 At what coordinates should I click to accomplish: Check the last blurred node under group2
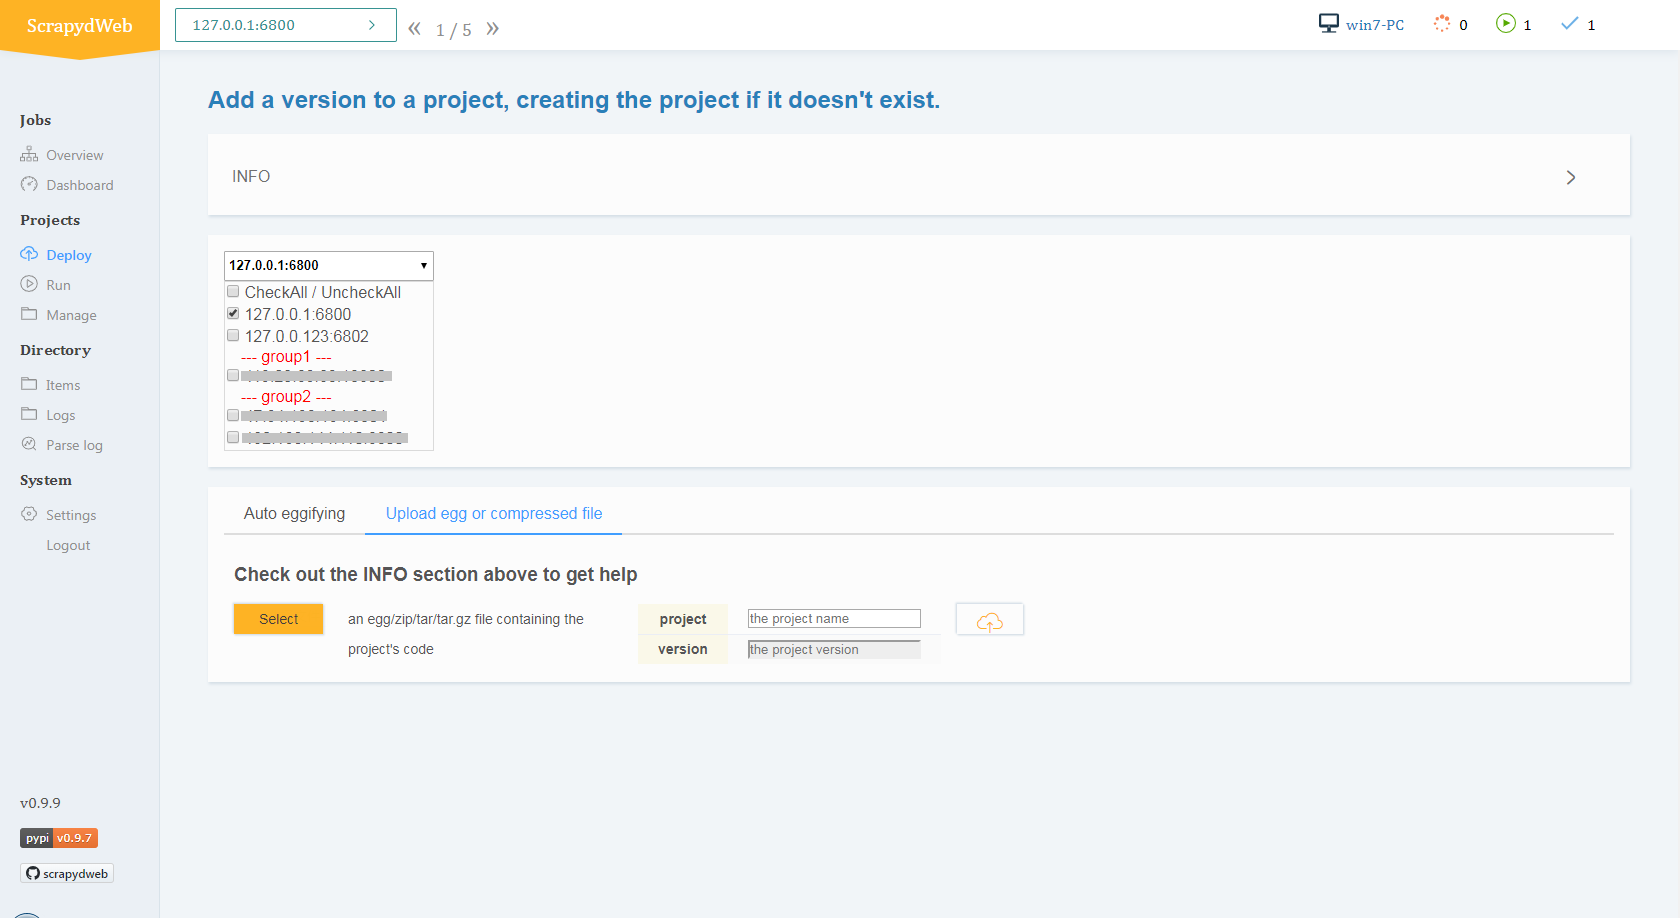[x=233, y=438]
